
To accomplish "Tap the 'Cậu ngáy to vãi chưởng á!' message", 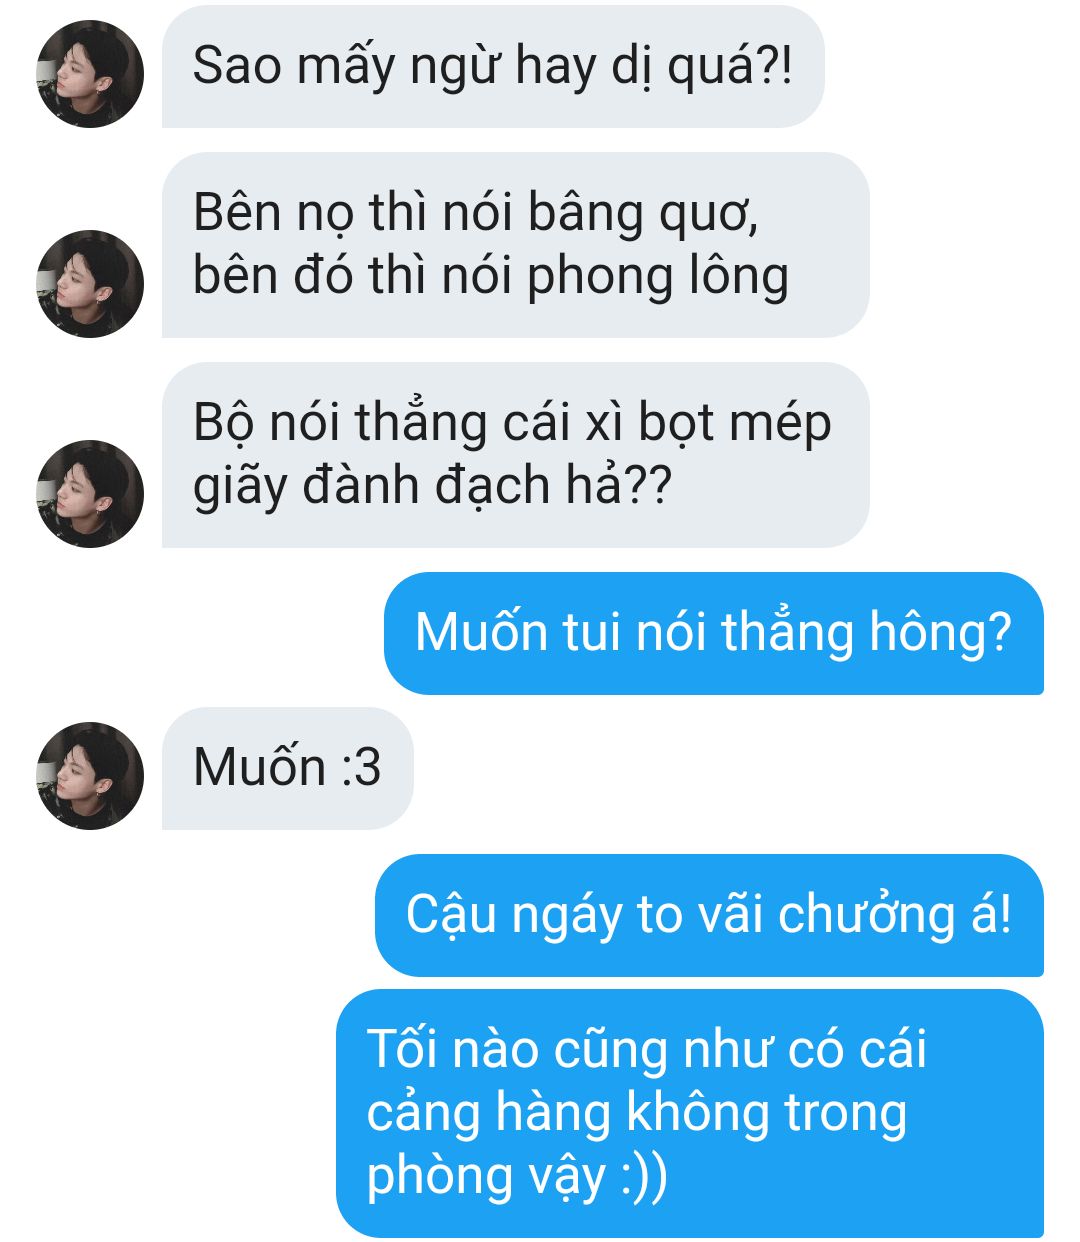I will coord(709,915).
